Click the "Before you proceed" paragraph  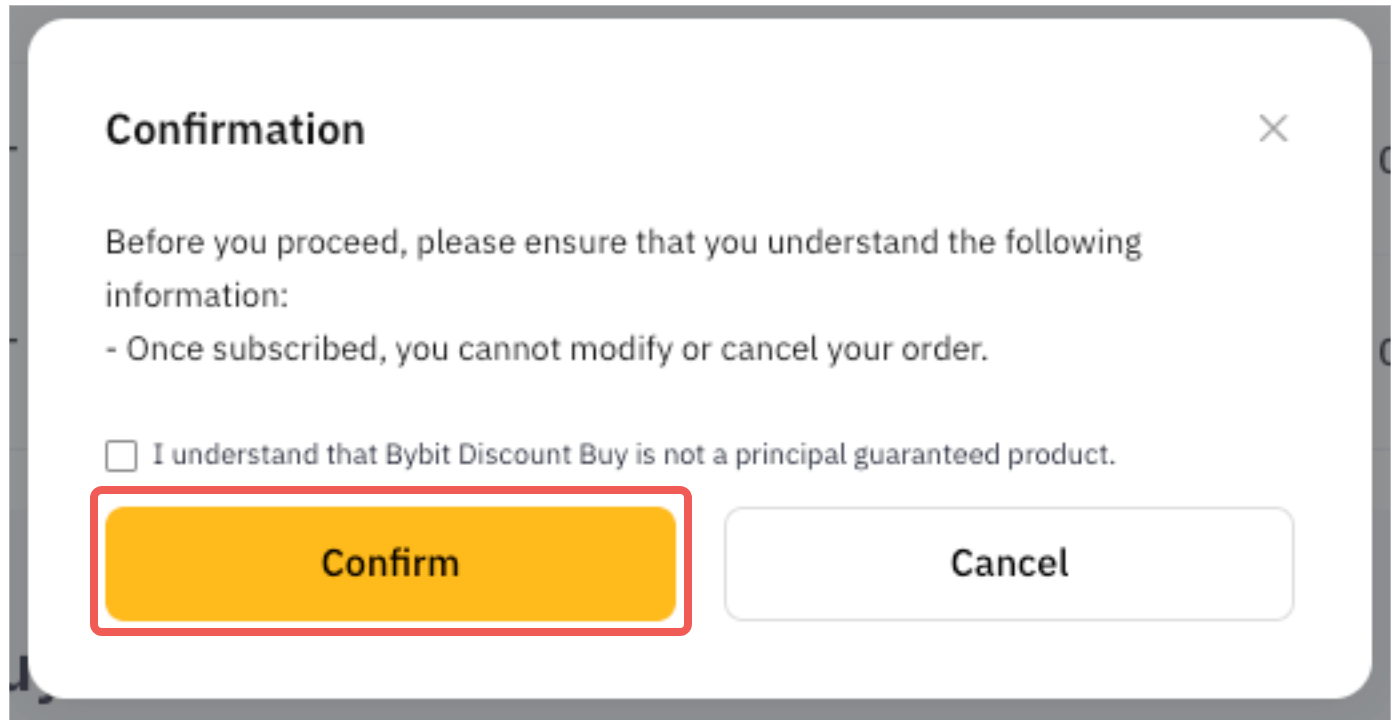(x=622, y=243)
